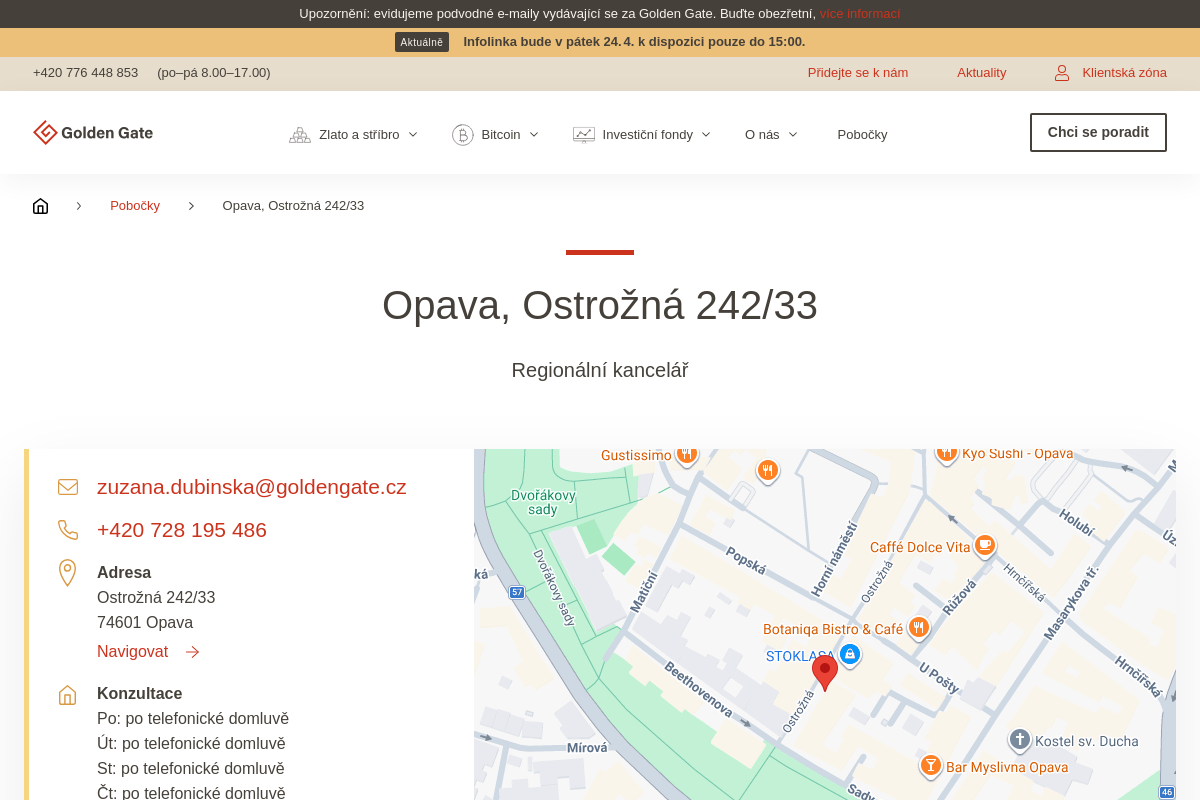Click Kostel sv. Ducha church marker
This screenshot has width=1200, height=800.
1019,739
